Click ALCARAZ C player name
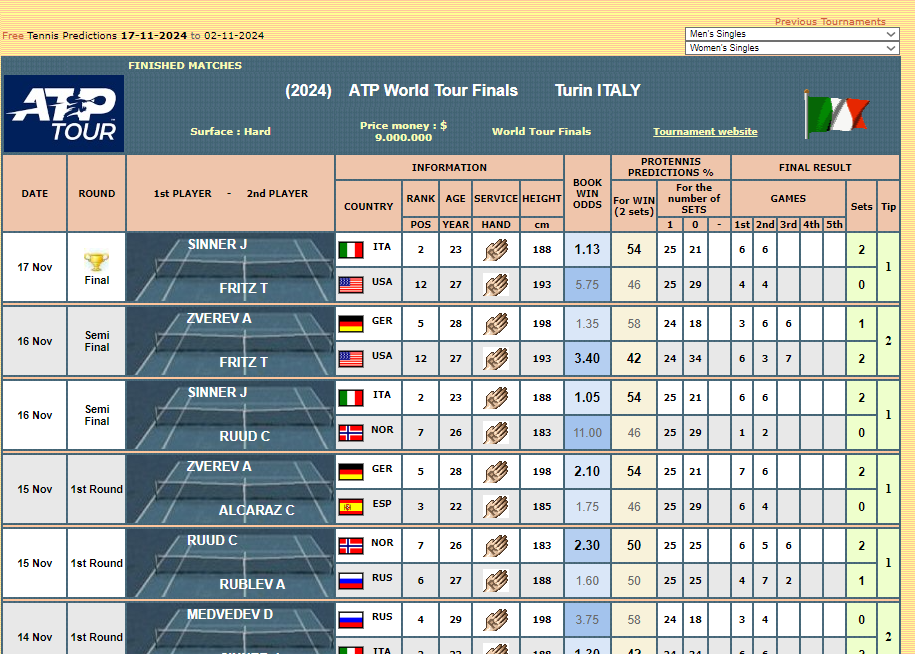This screenshot has height=654, width=915. [256, 510]
